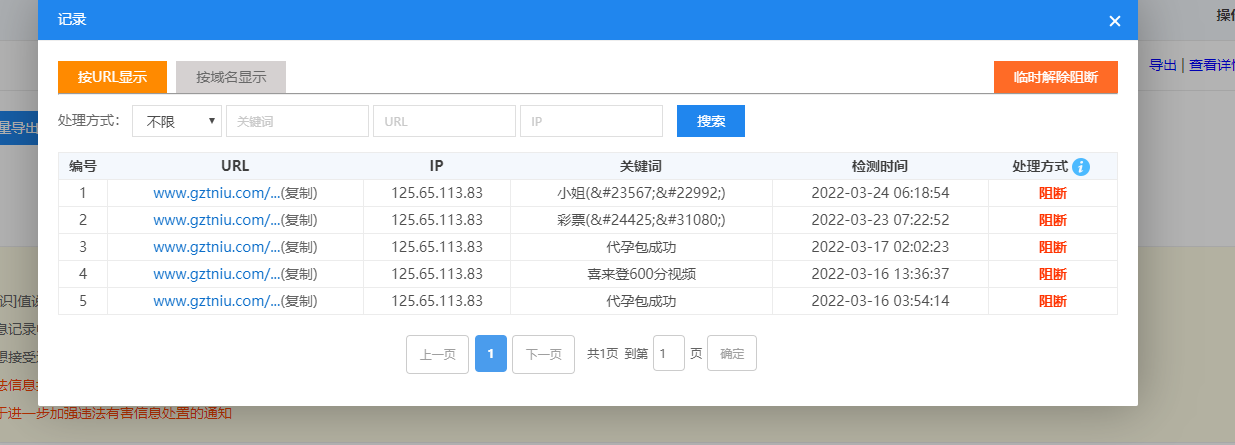Click the red 阻断 status in row 1
The width and height of the screenshot is (1235, 445).
1053,193
